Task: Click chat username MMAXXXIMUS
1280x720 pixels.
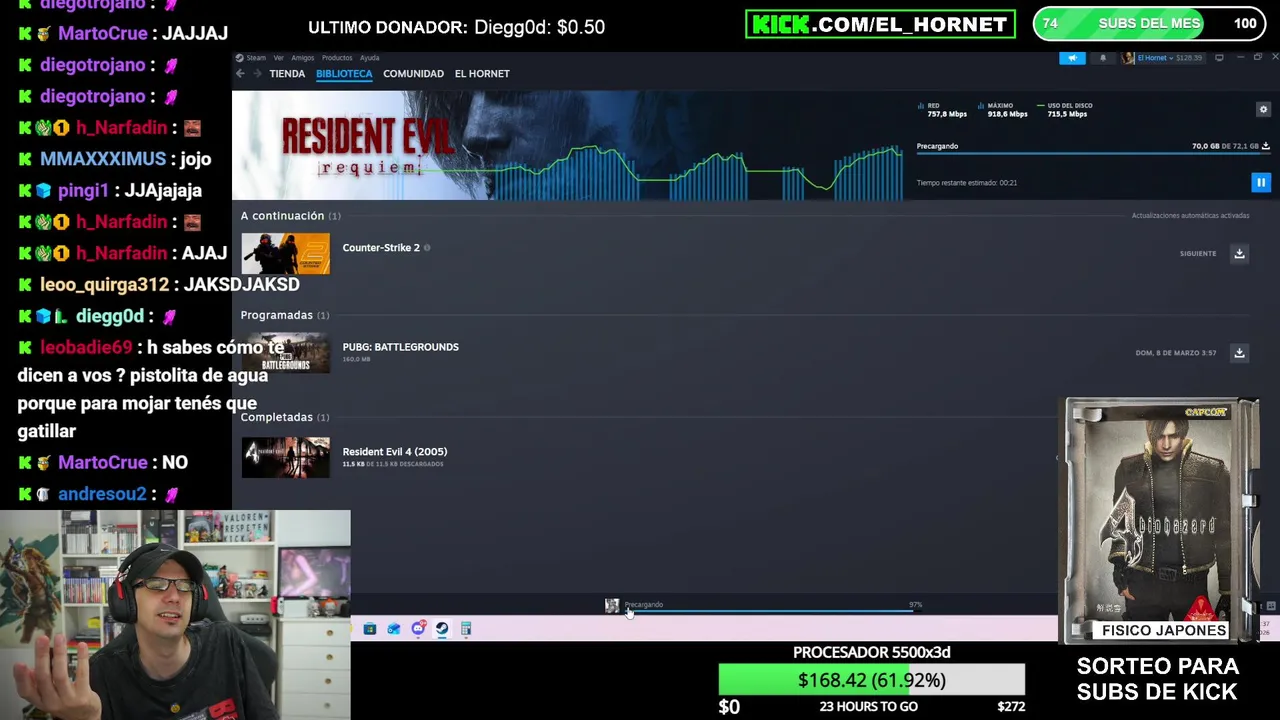Action: (x=103, y=159)
